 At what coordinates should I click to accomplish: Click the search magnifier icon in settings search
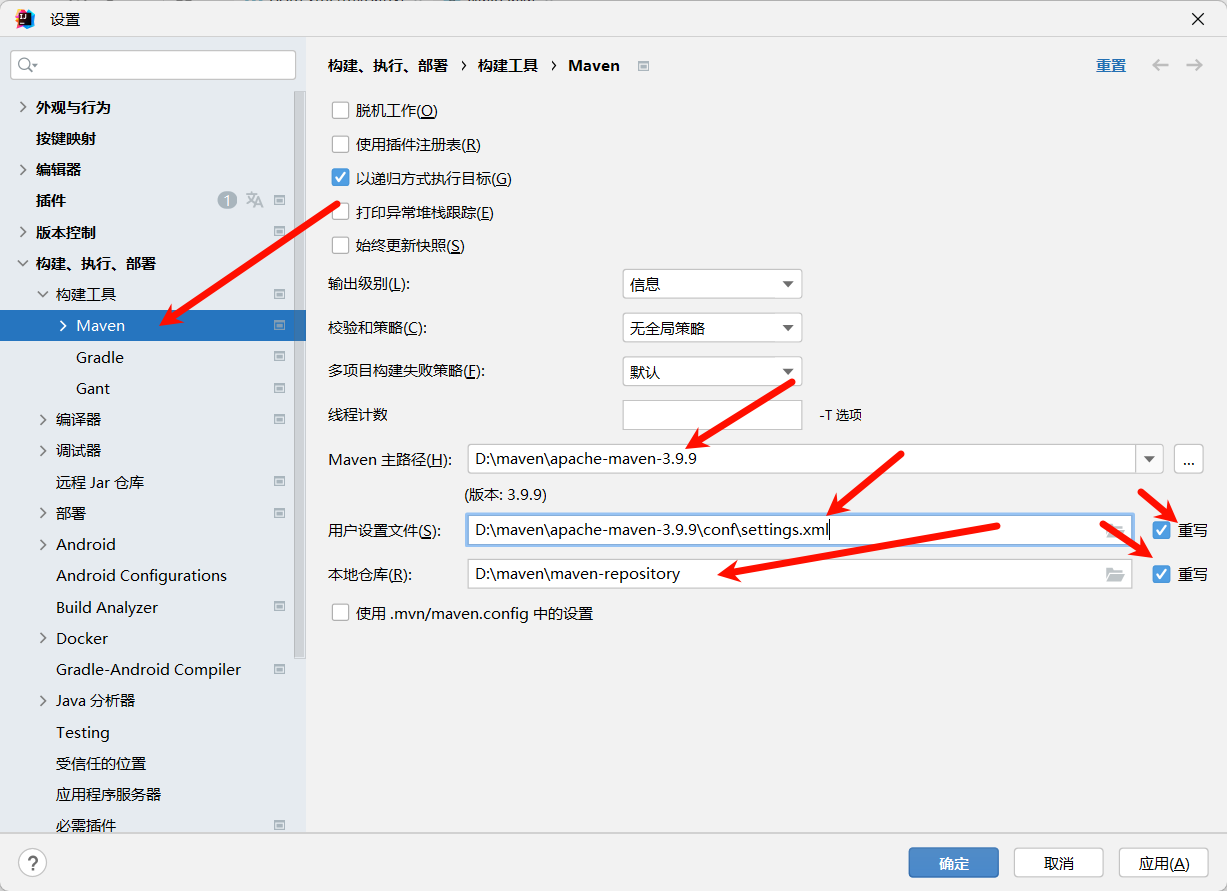pos(26,65)
